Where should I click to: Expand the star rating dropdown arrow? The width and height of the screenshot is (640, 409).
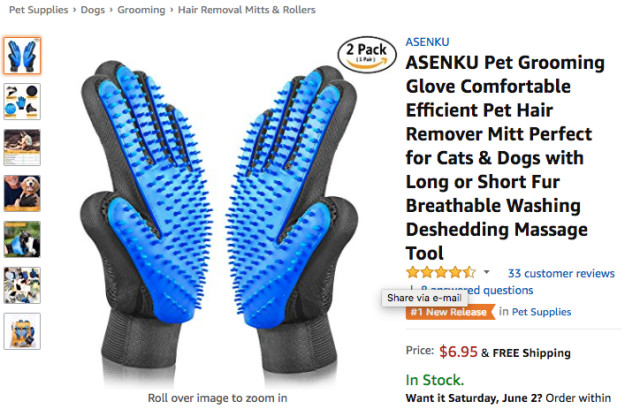point(486,272)
